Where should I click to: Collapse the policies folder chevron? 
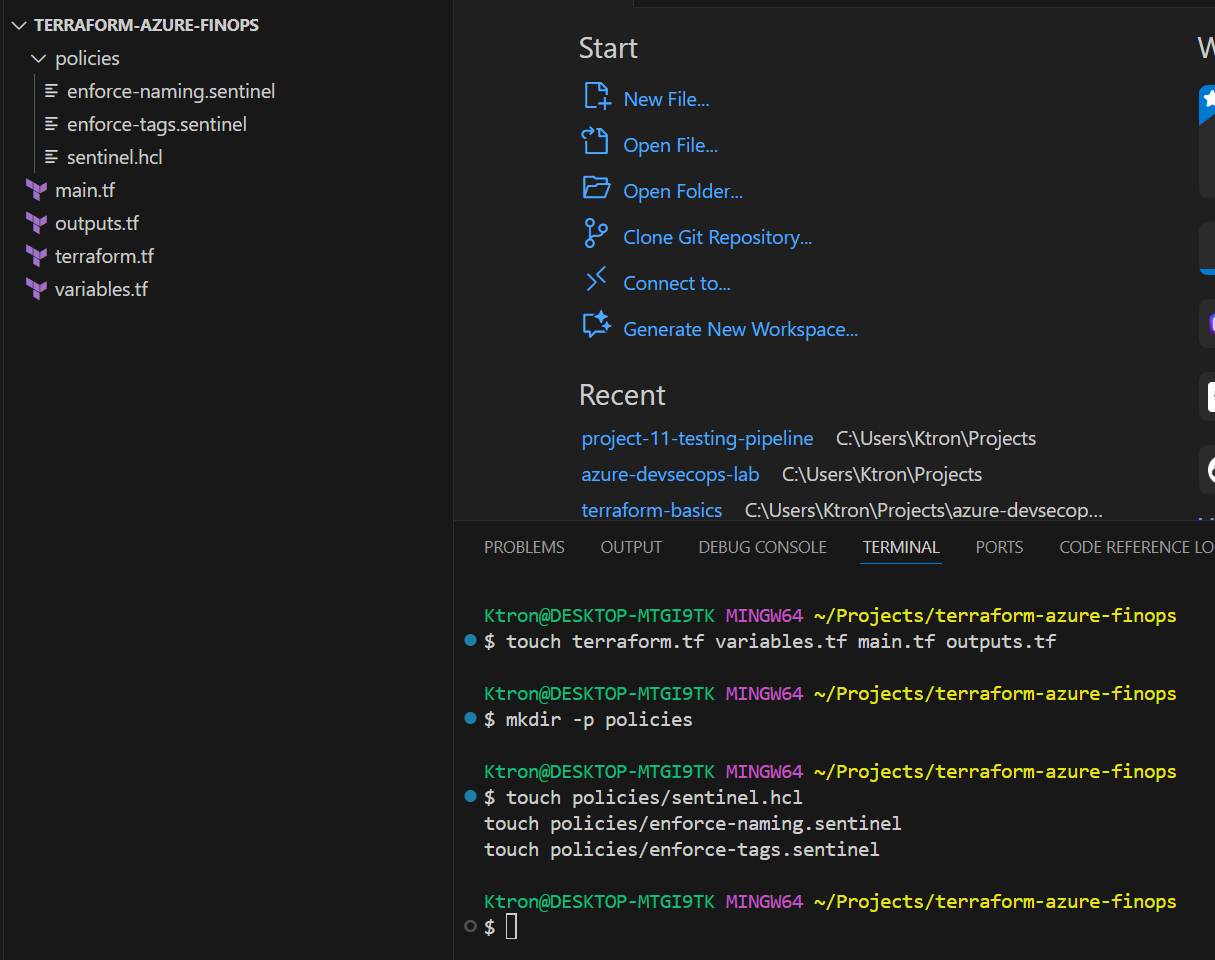[39, 59]
